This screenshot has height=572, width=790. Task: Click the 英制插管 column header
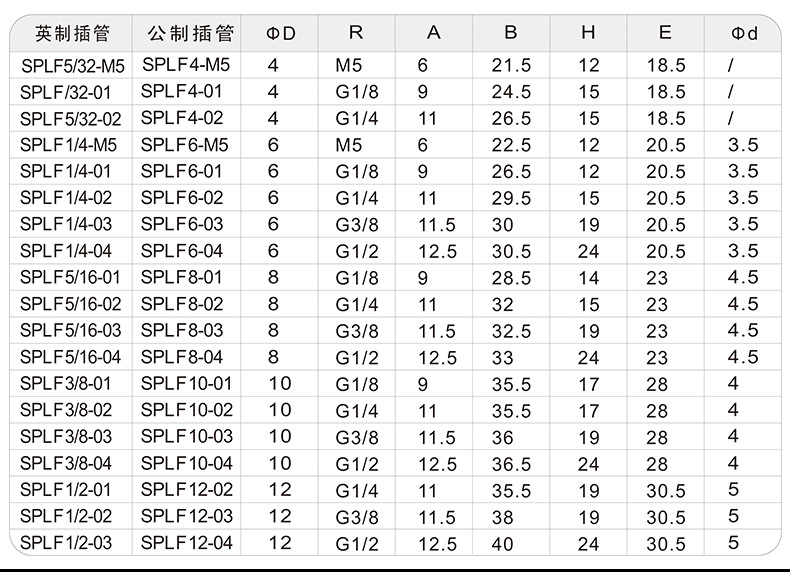pyautogui.click(x=71, y=34)
